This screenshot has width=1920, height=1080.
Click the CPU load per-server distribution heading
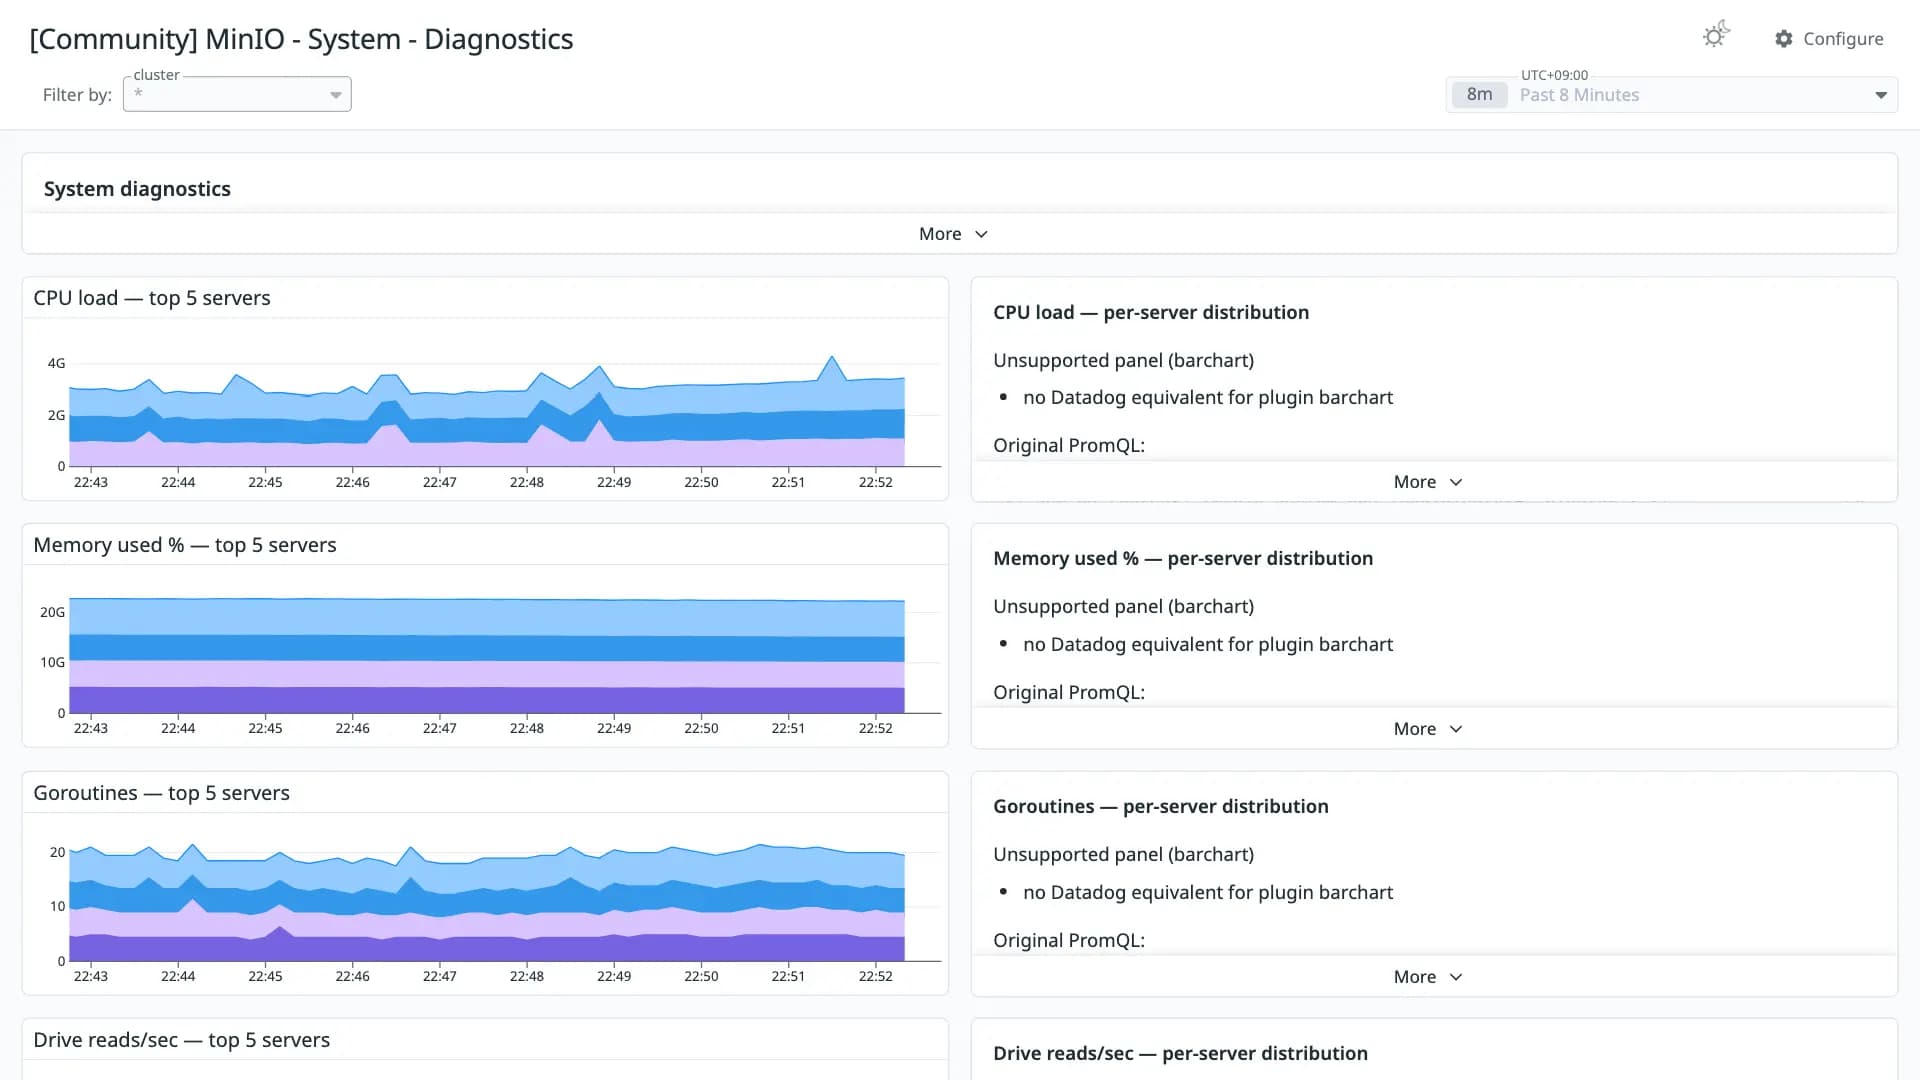(1151, 312)
